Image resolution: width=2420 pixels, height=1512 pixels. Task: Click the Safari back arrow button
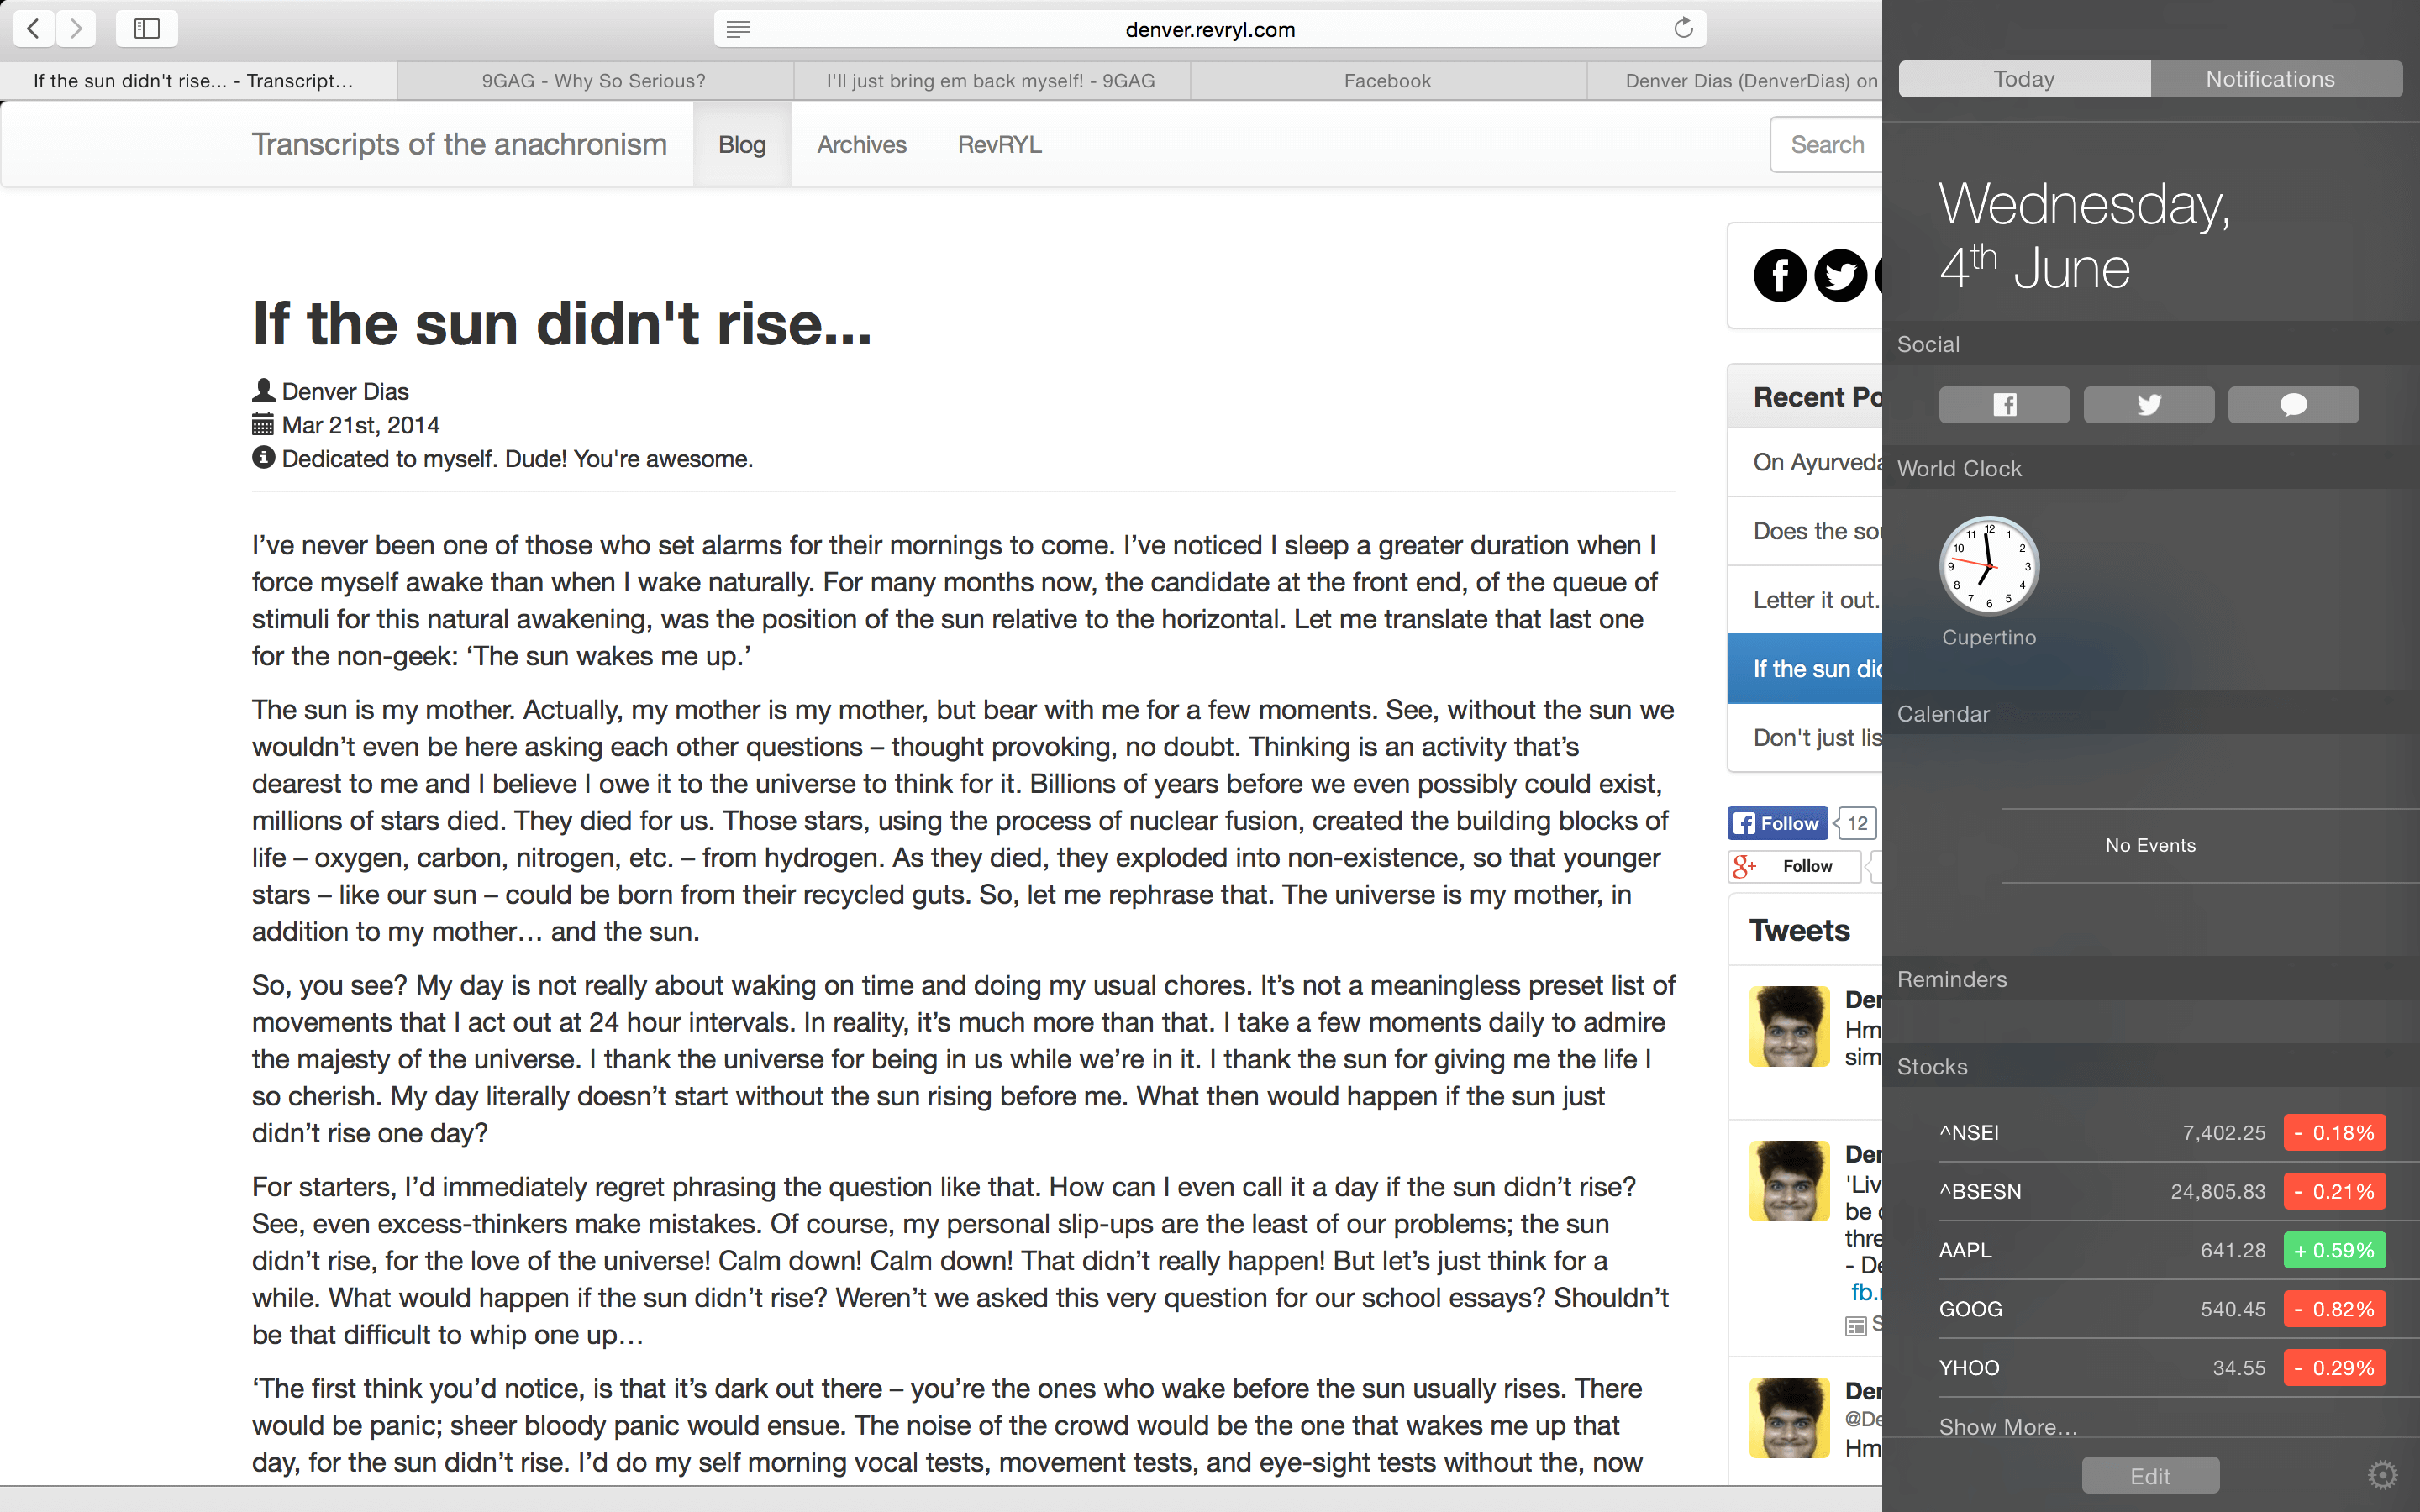[34, 29]
